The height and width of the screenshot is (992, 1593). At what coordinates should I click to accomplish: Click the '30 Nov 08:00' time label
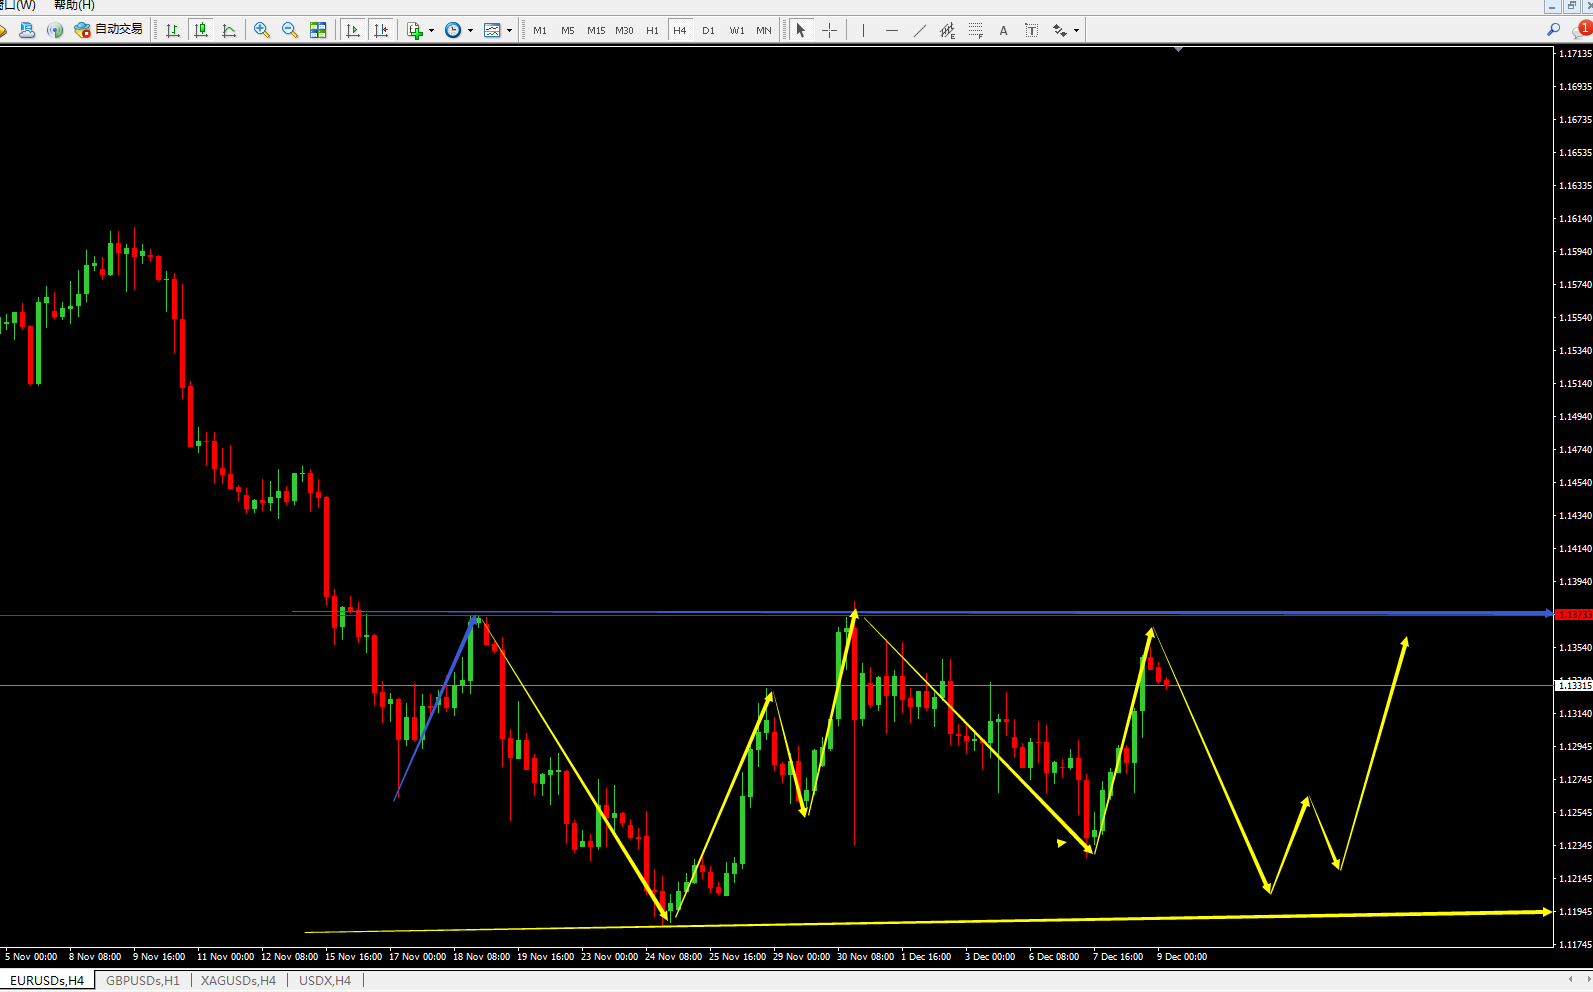point(865,957)
